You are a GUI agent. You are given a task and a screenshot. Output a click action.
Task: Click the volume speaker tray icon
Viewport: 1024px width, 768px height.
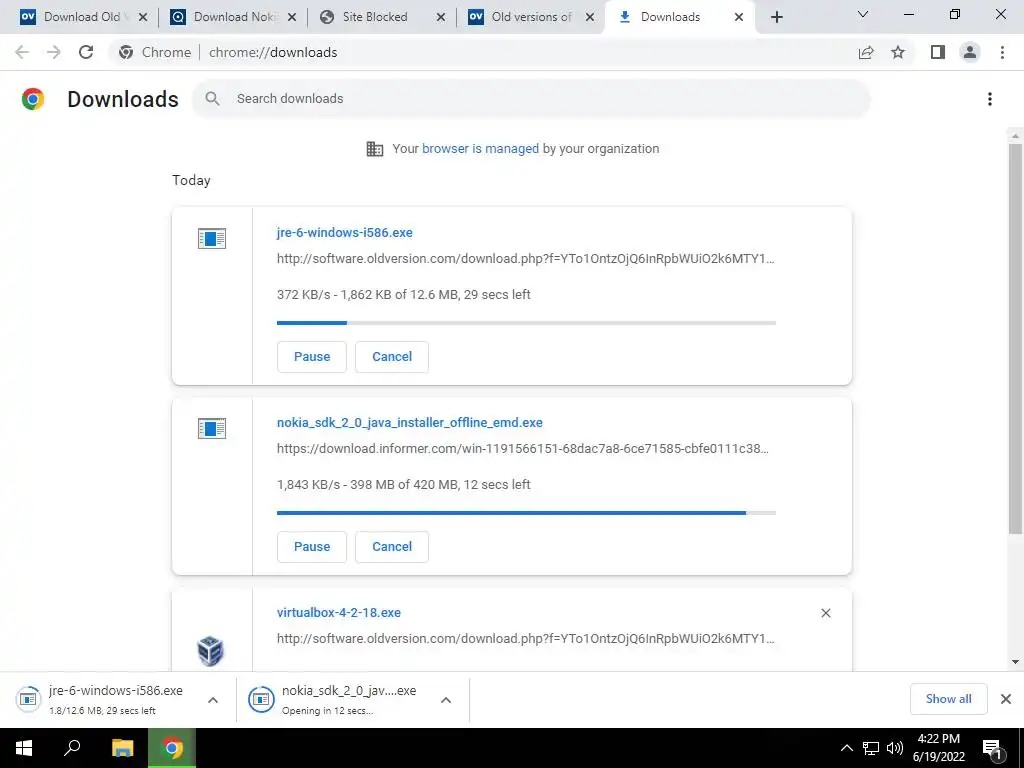pyautogui.click(x=895, y=748)
